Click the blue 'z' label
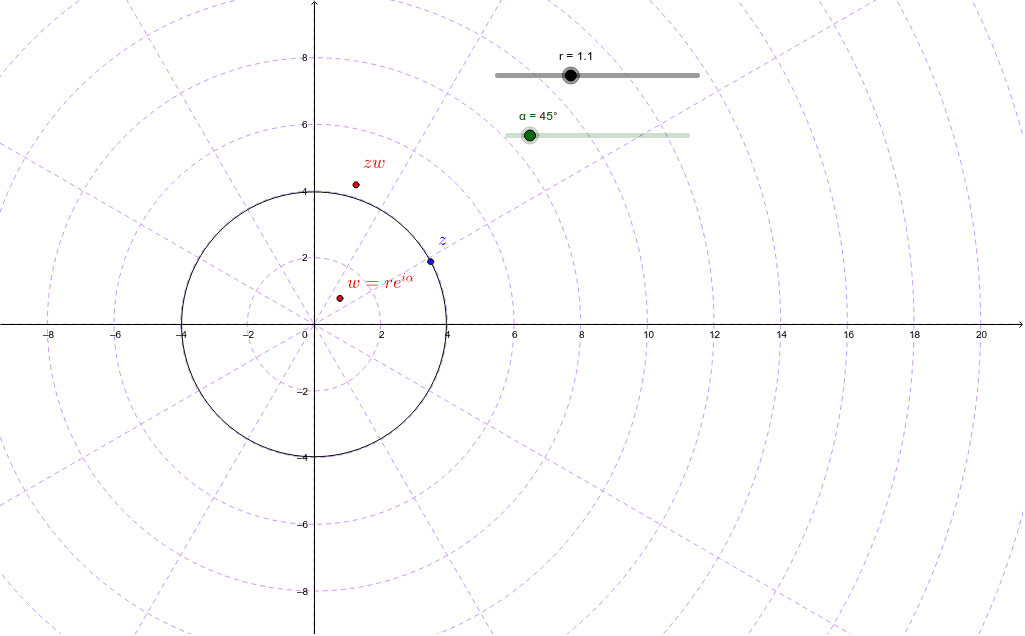 443,241
